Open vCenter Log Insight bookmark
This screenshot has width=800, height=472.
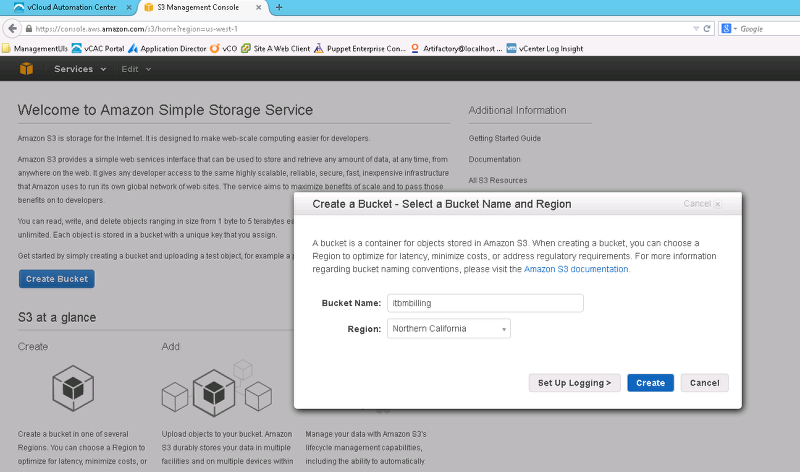[x=544, y=48]
